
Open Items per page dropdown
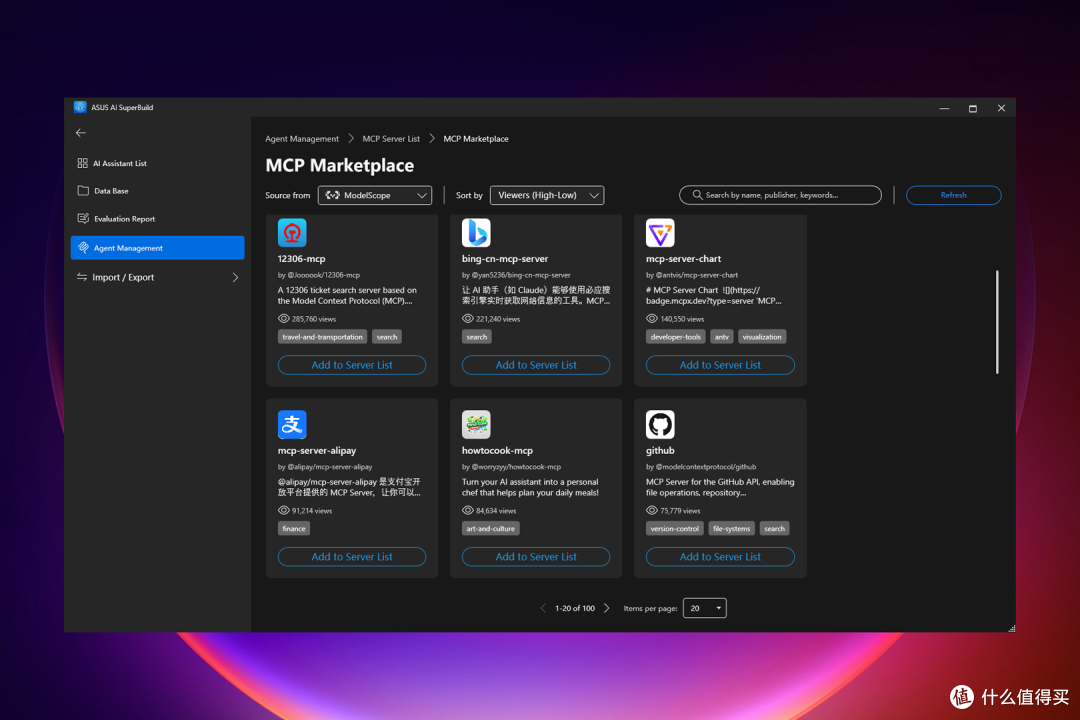[705, 608]
